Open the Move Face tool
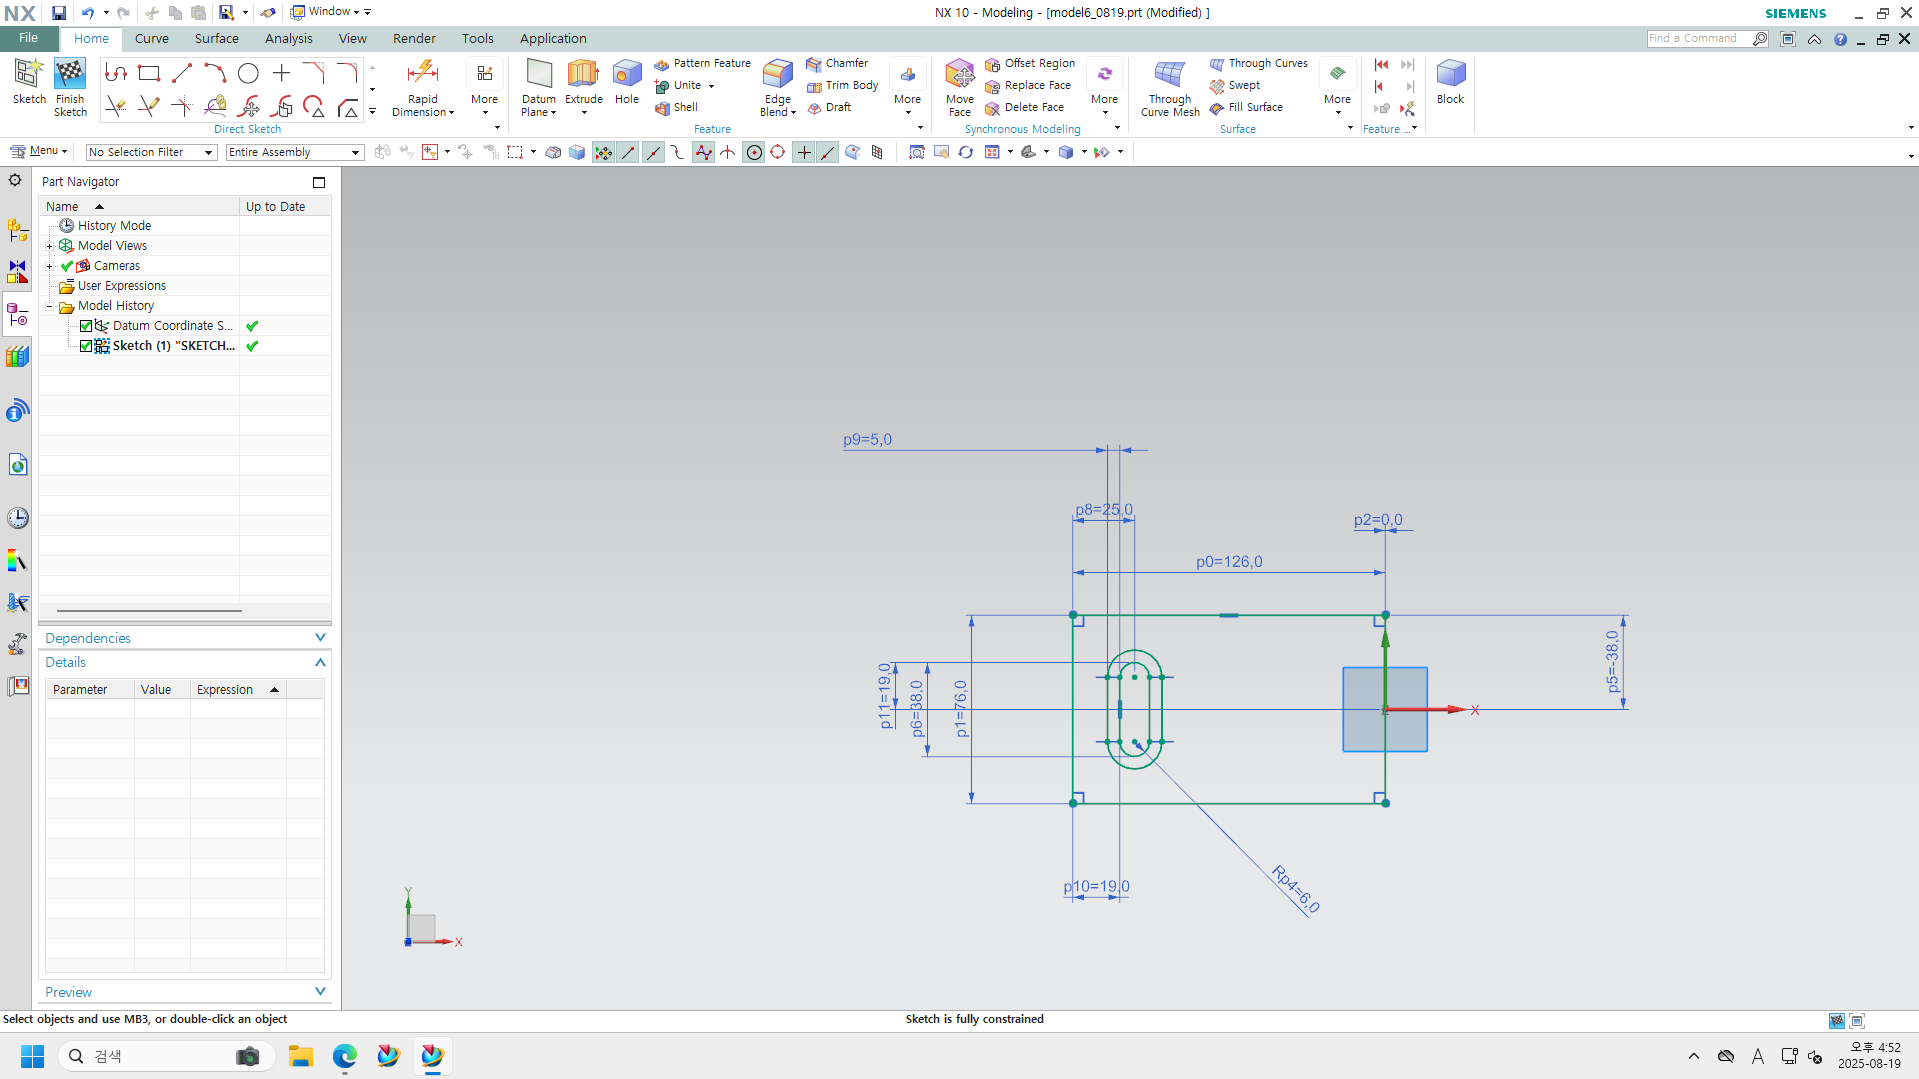The image size is (1919, 1079). 960,88
